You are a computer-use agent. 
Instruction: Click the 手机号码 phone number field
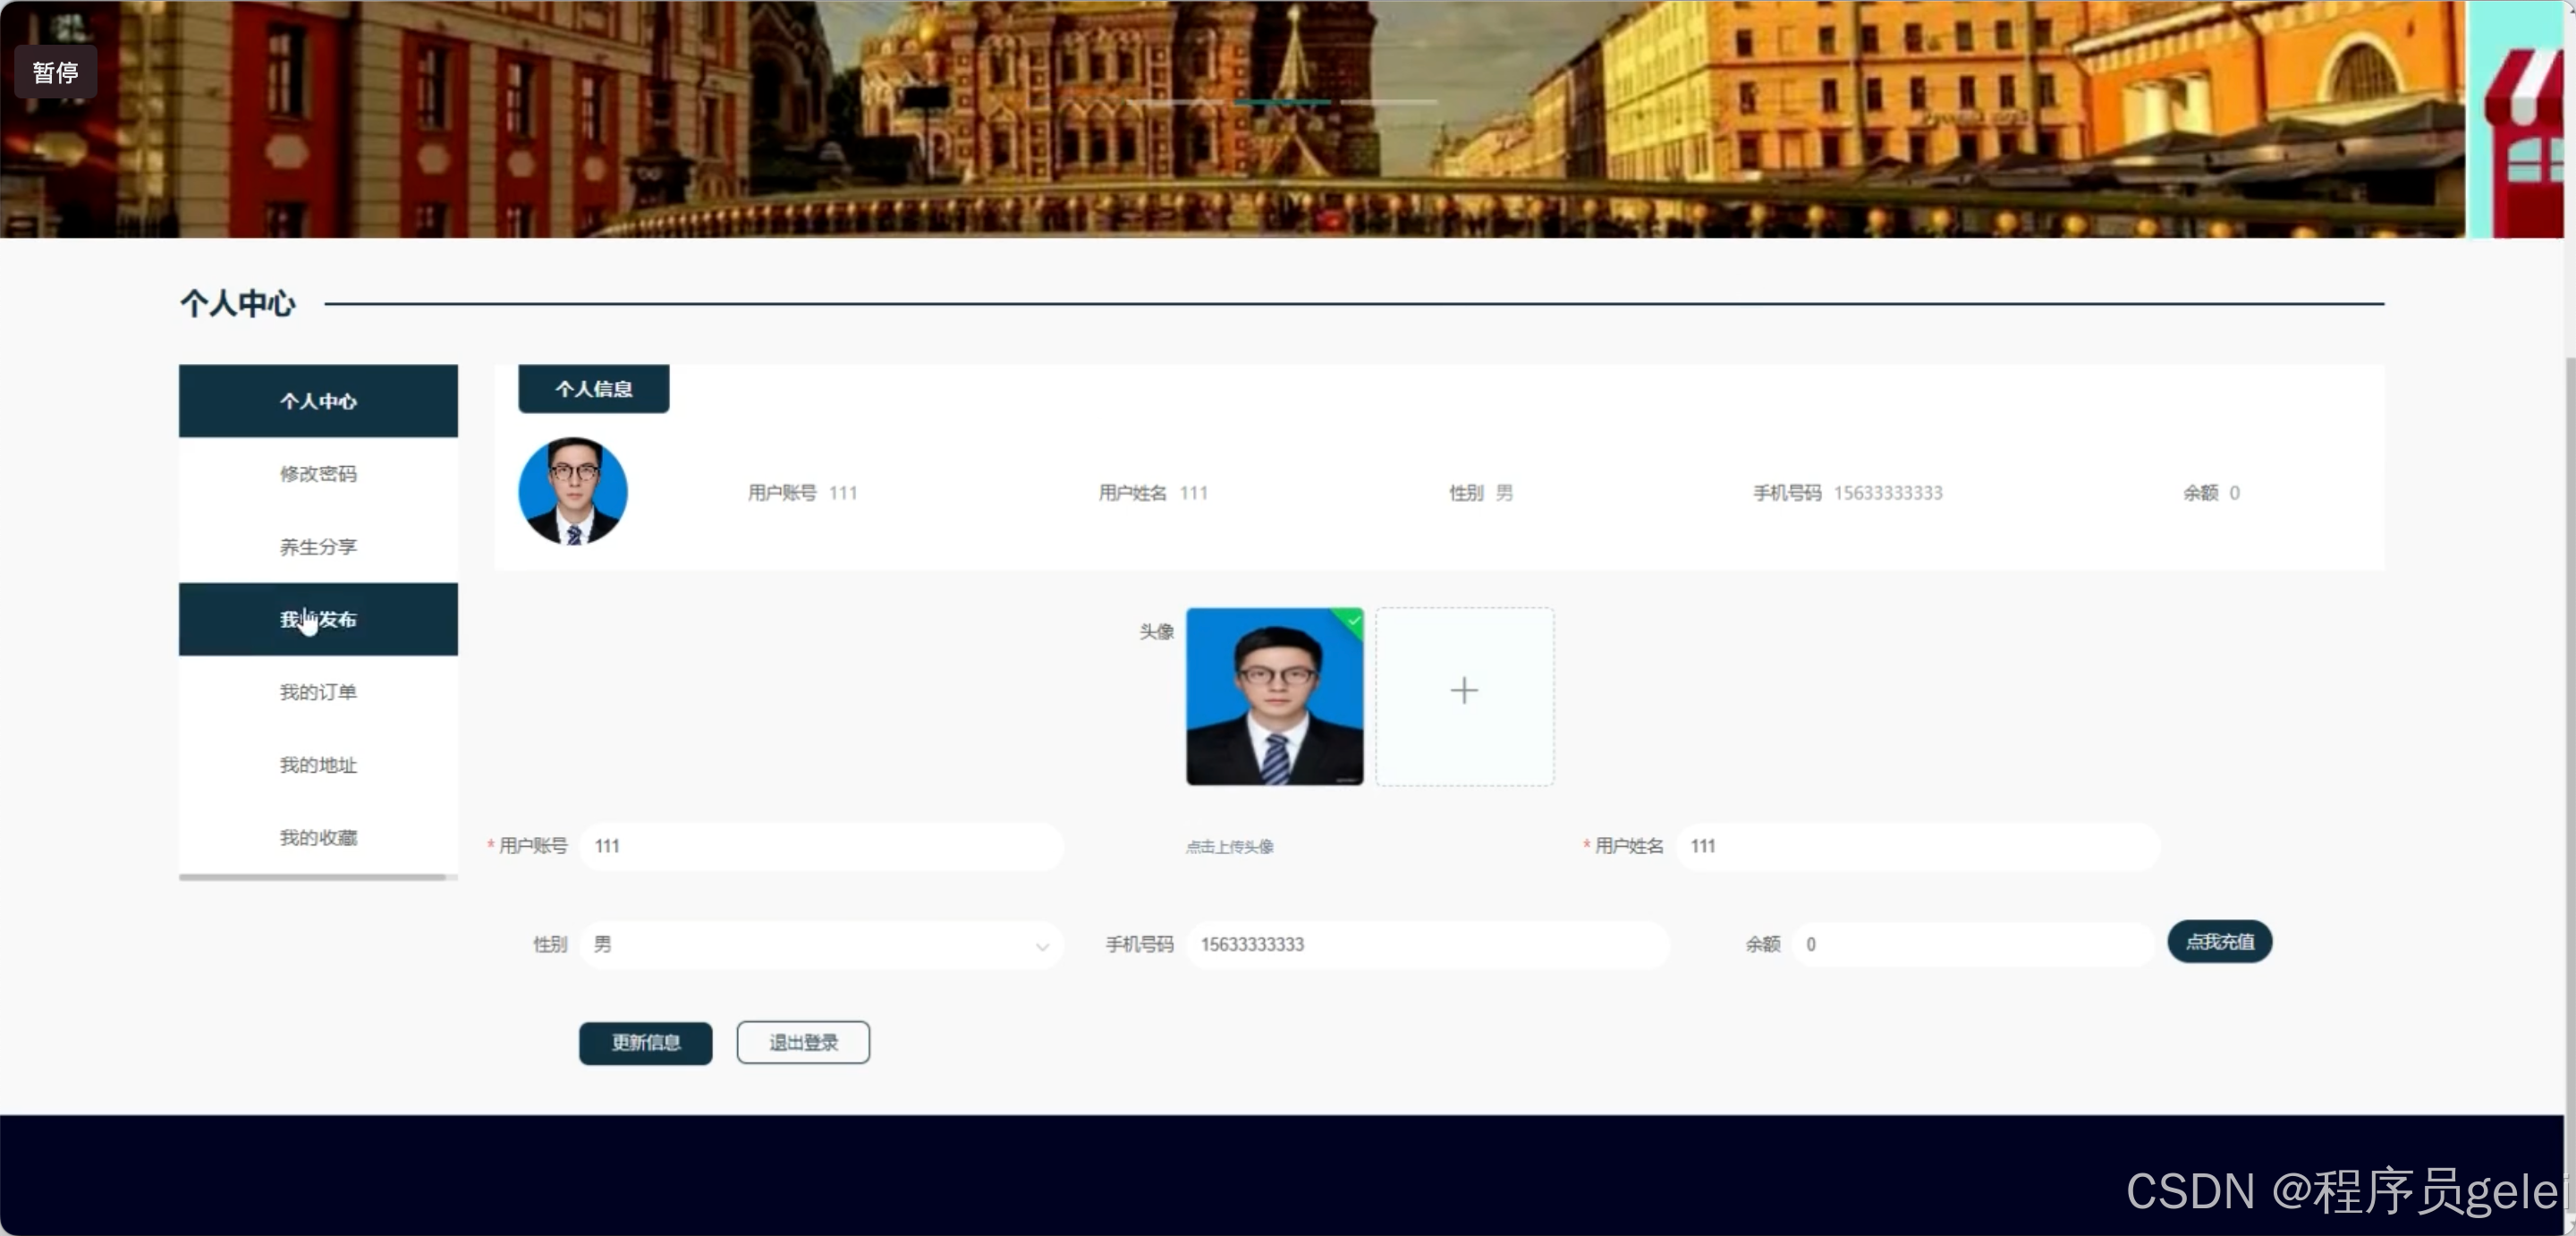click(1425, 945)
